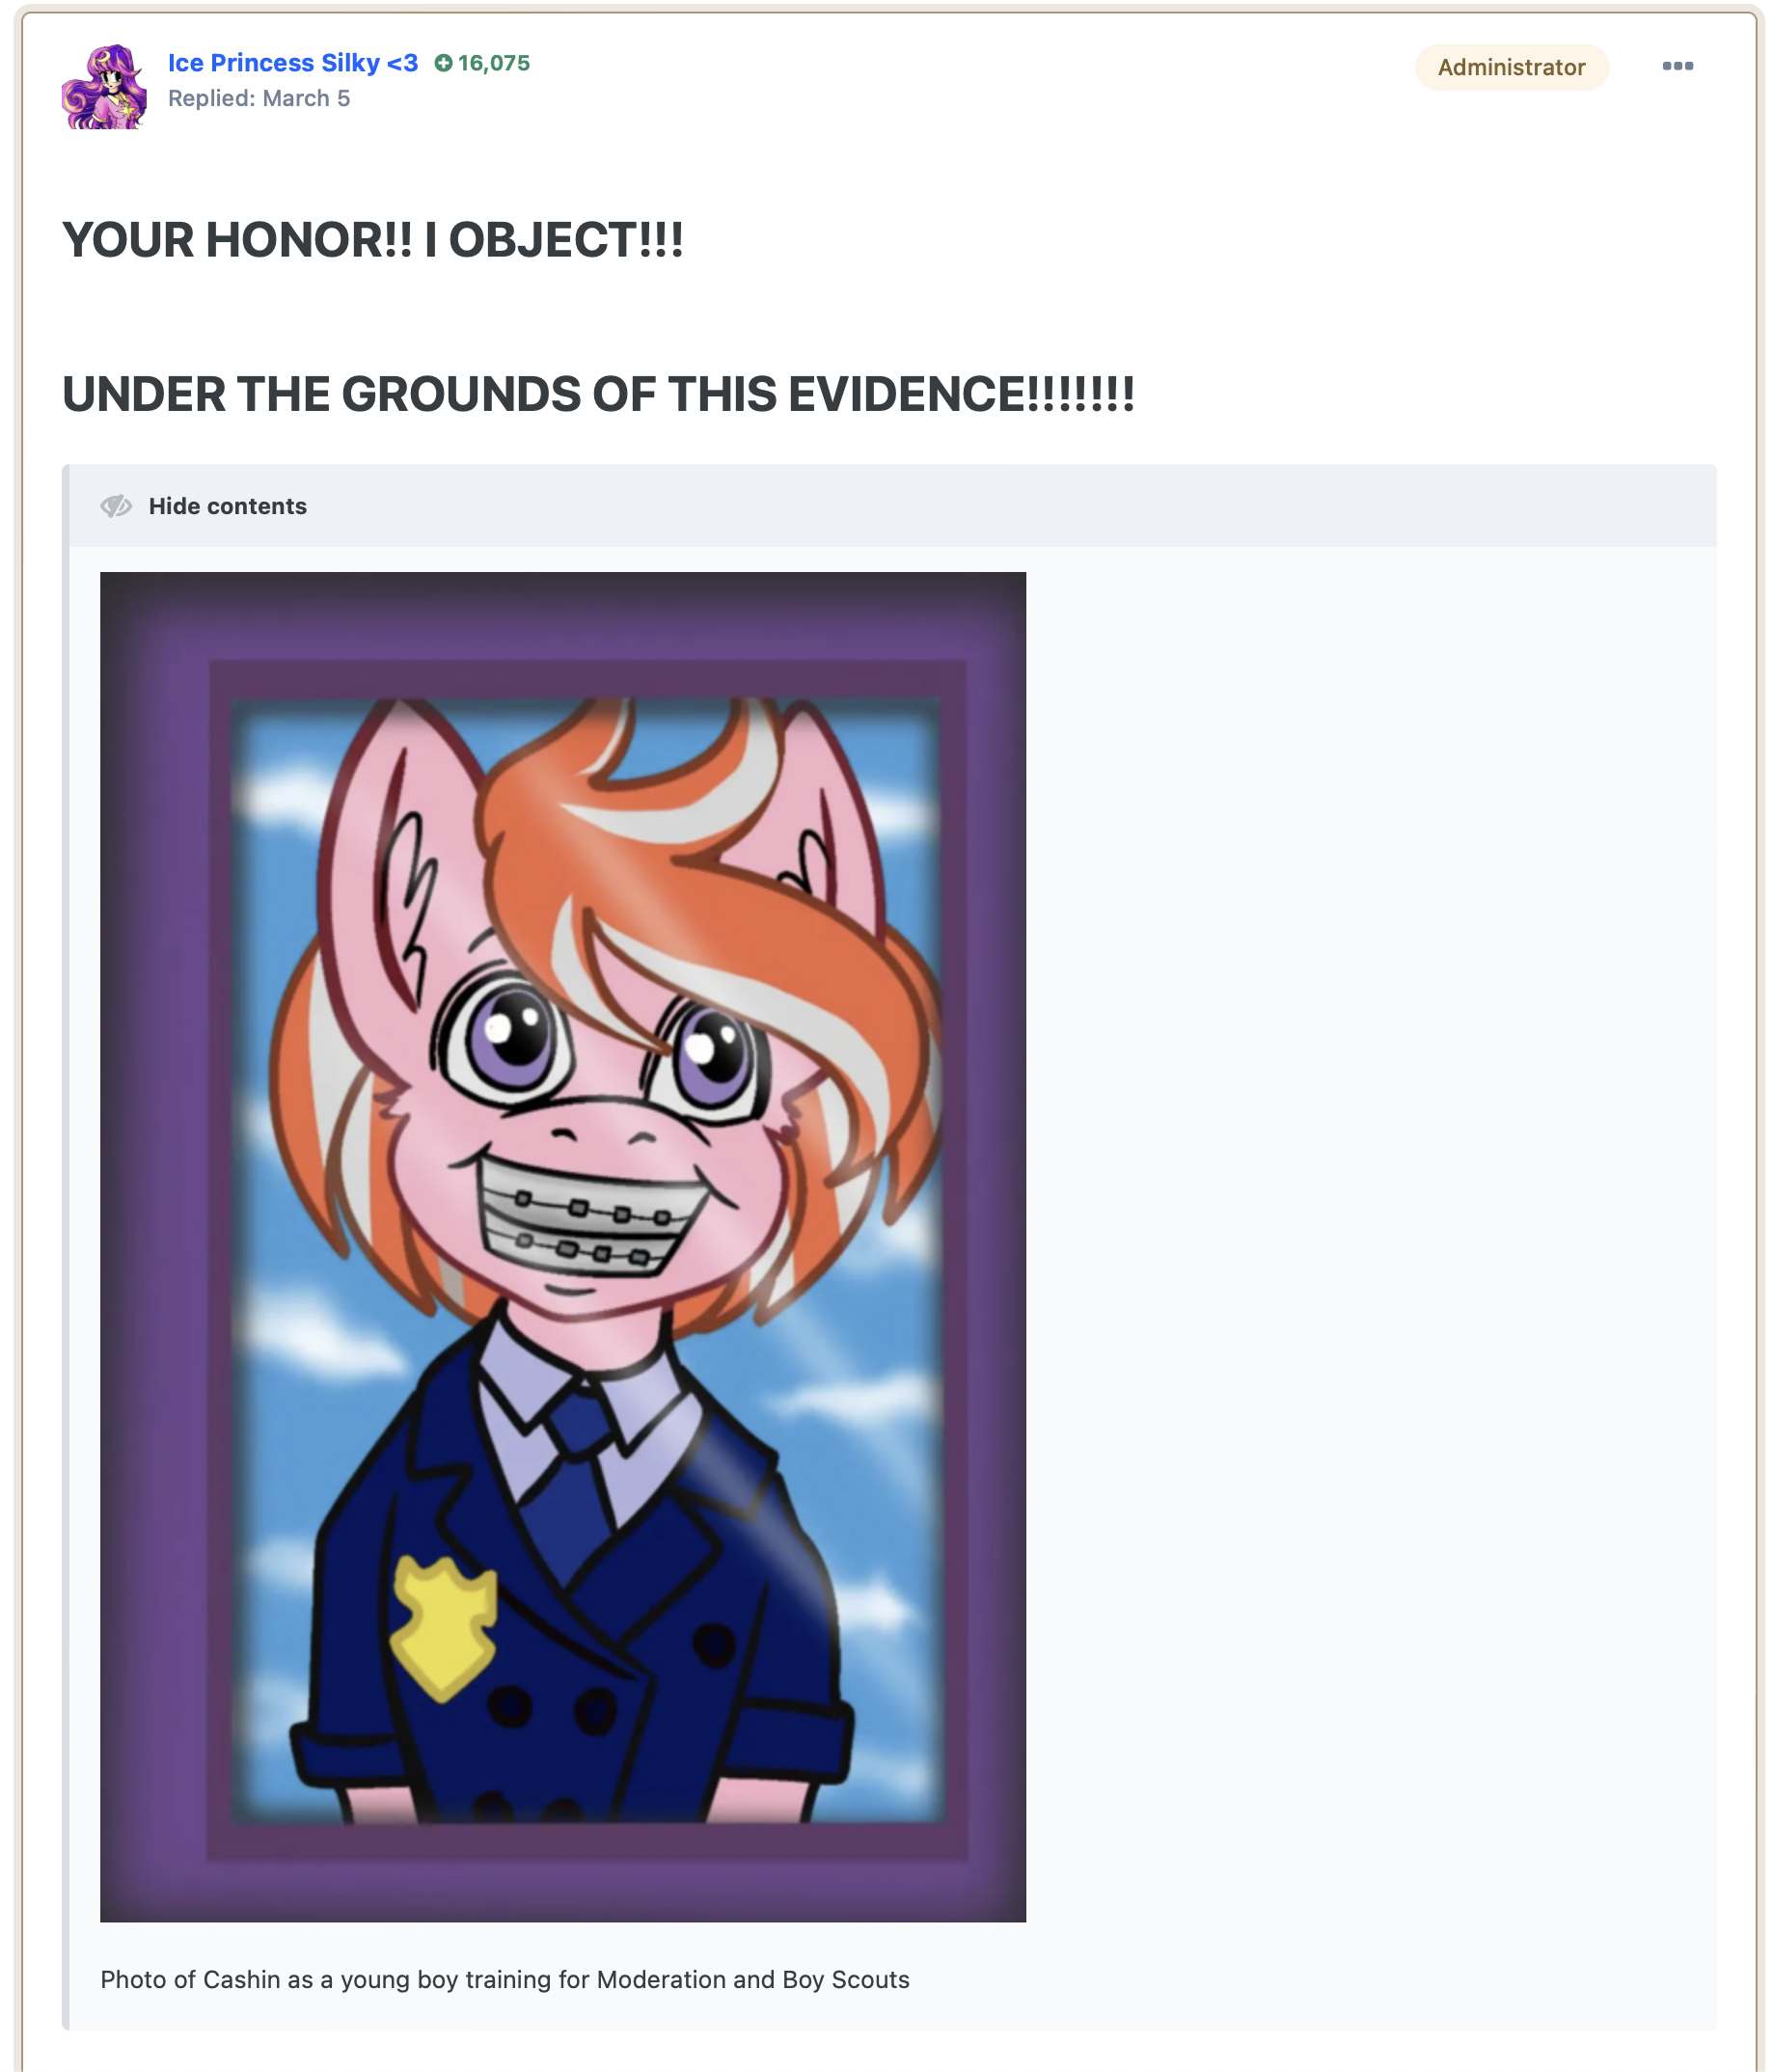Toggle the Hide contents spoiler label
Image resolution: width=1773 pixels, height=2072 pixels.
227,506
